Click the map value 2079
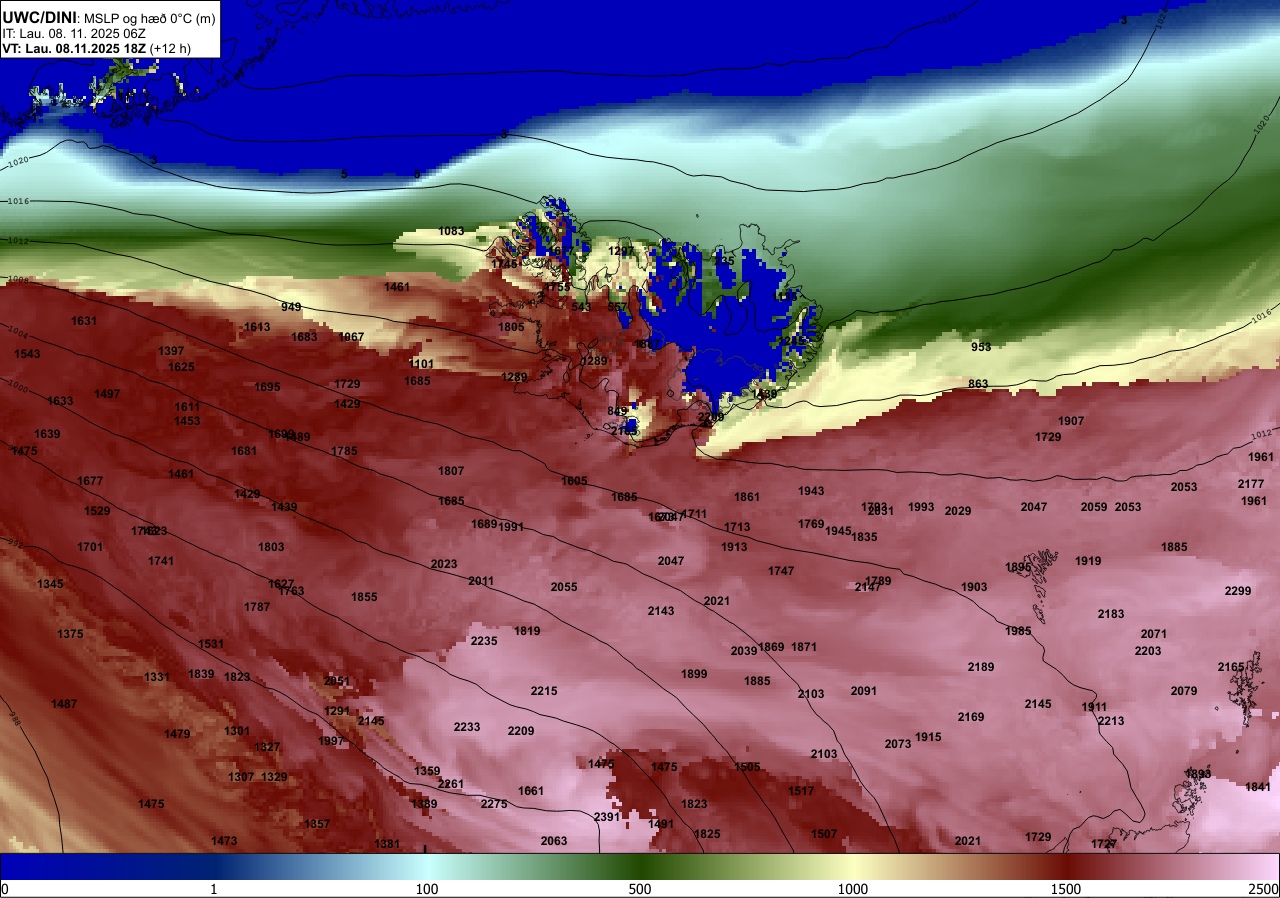 1184,691
